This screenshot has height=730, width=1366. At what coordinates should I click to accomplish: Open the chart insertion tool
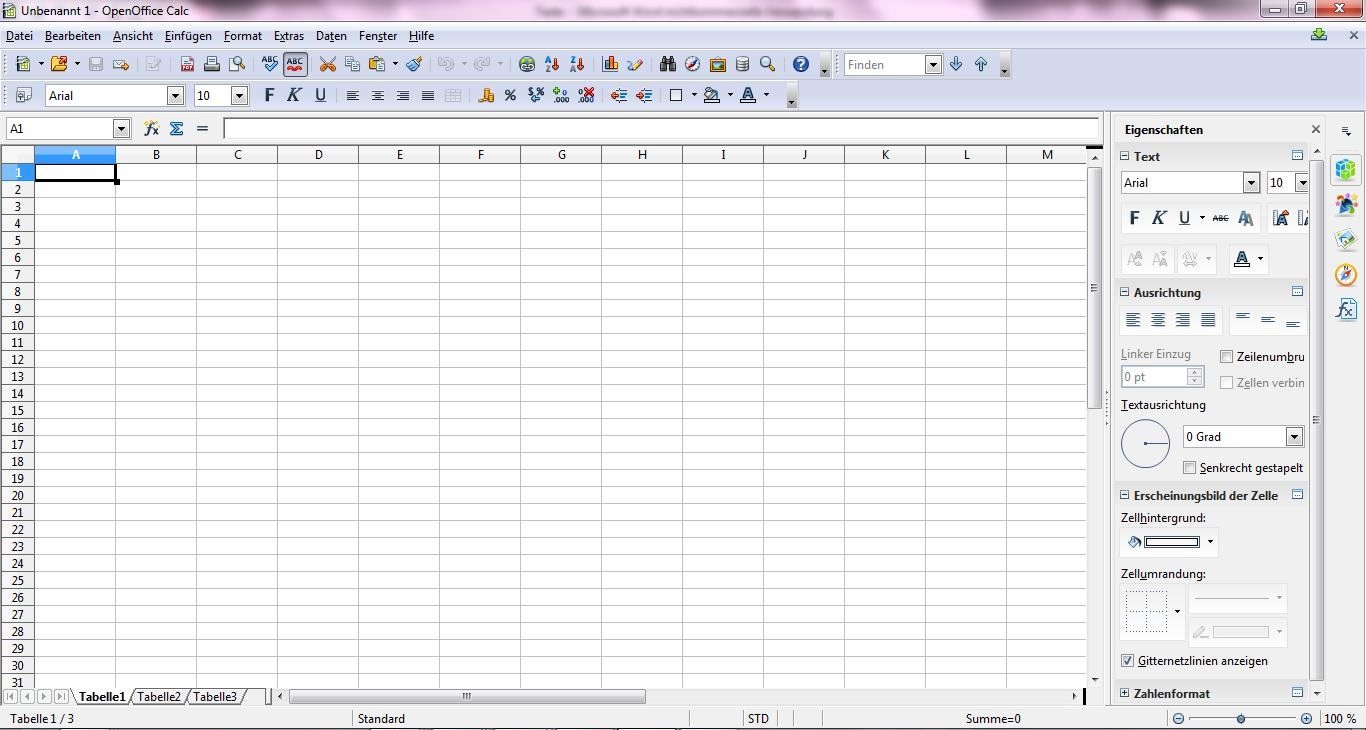coord(610,64)
